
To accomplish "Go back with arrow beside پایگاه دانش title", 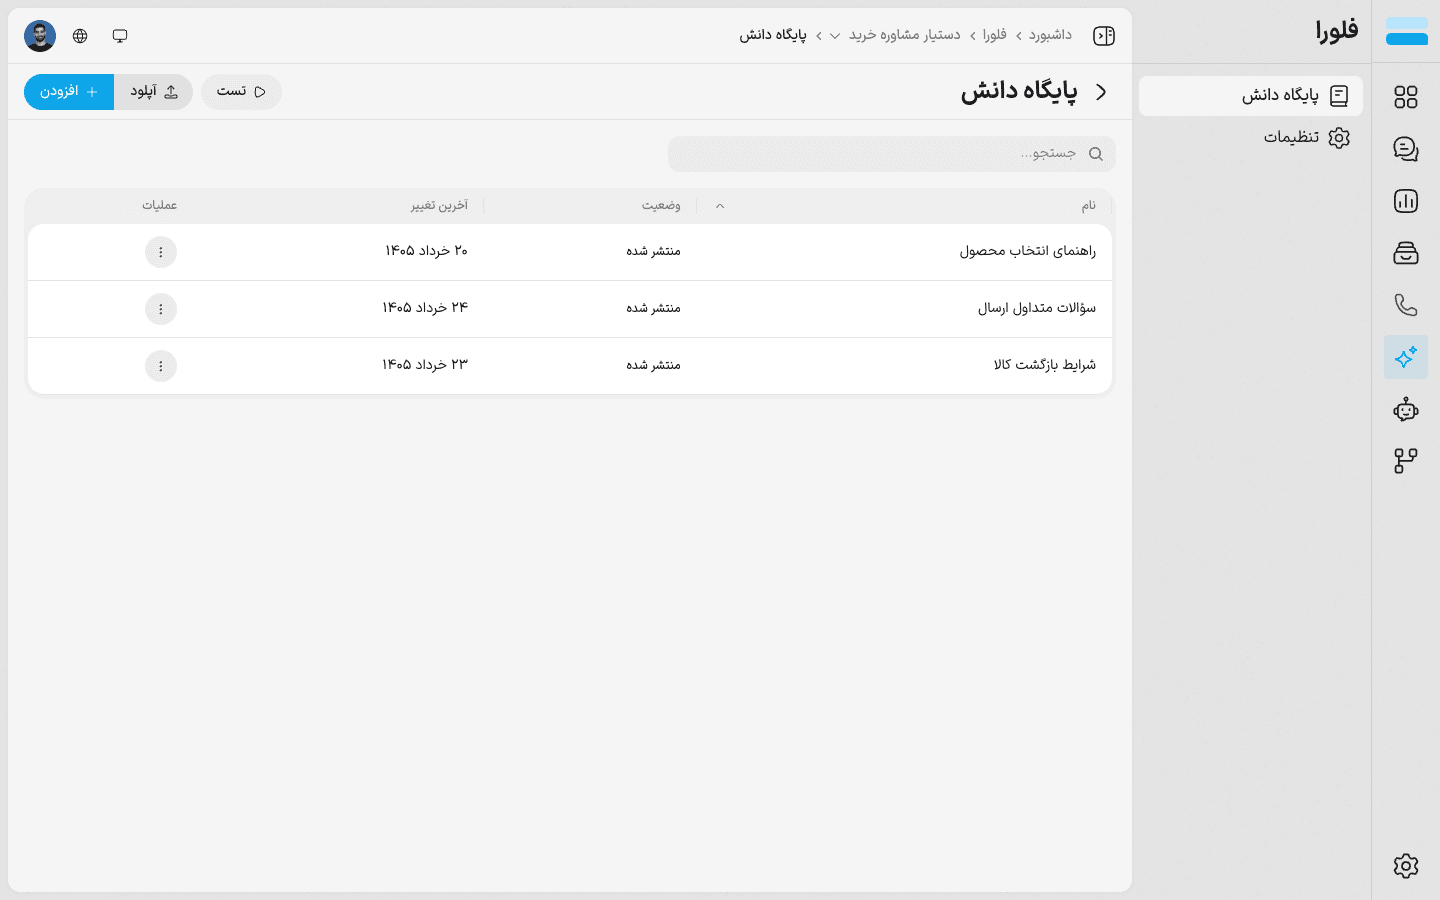I will click(1101, 92).
